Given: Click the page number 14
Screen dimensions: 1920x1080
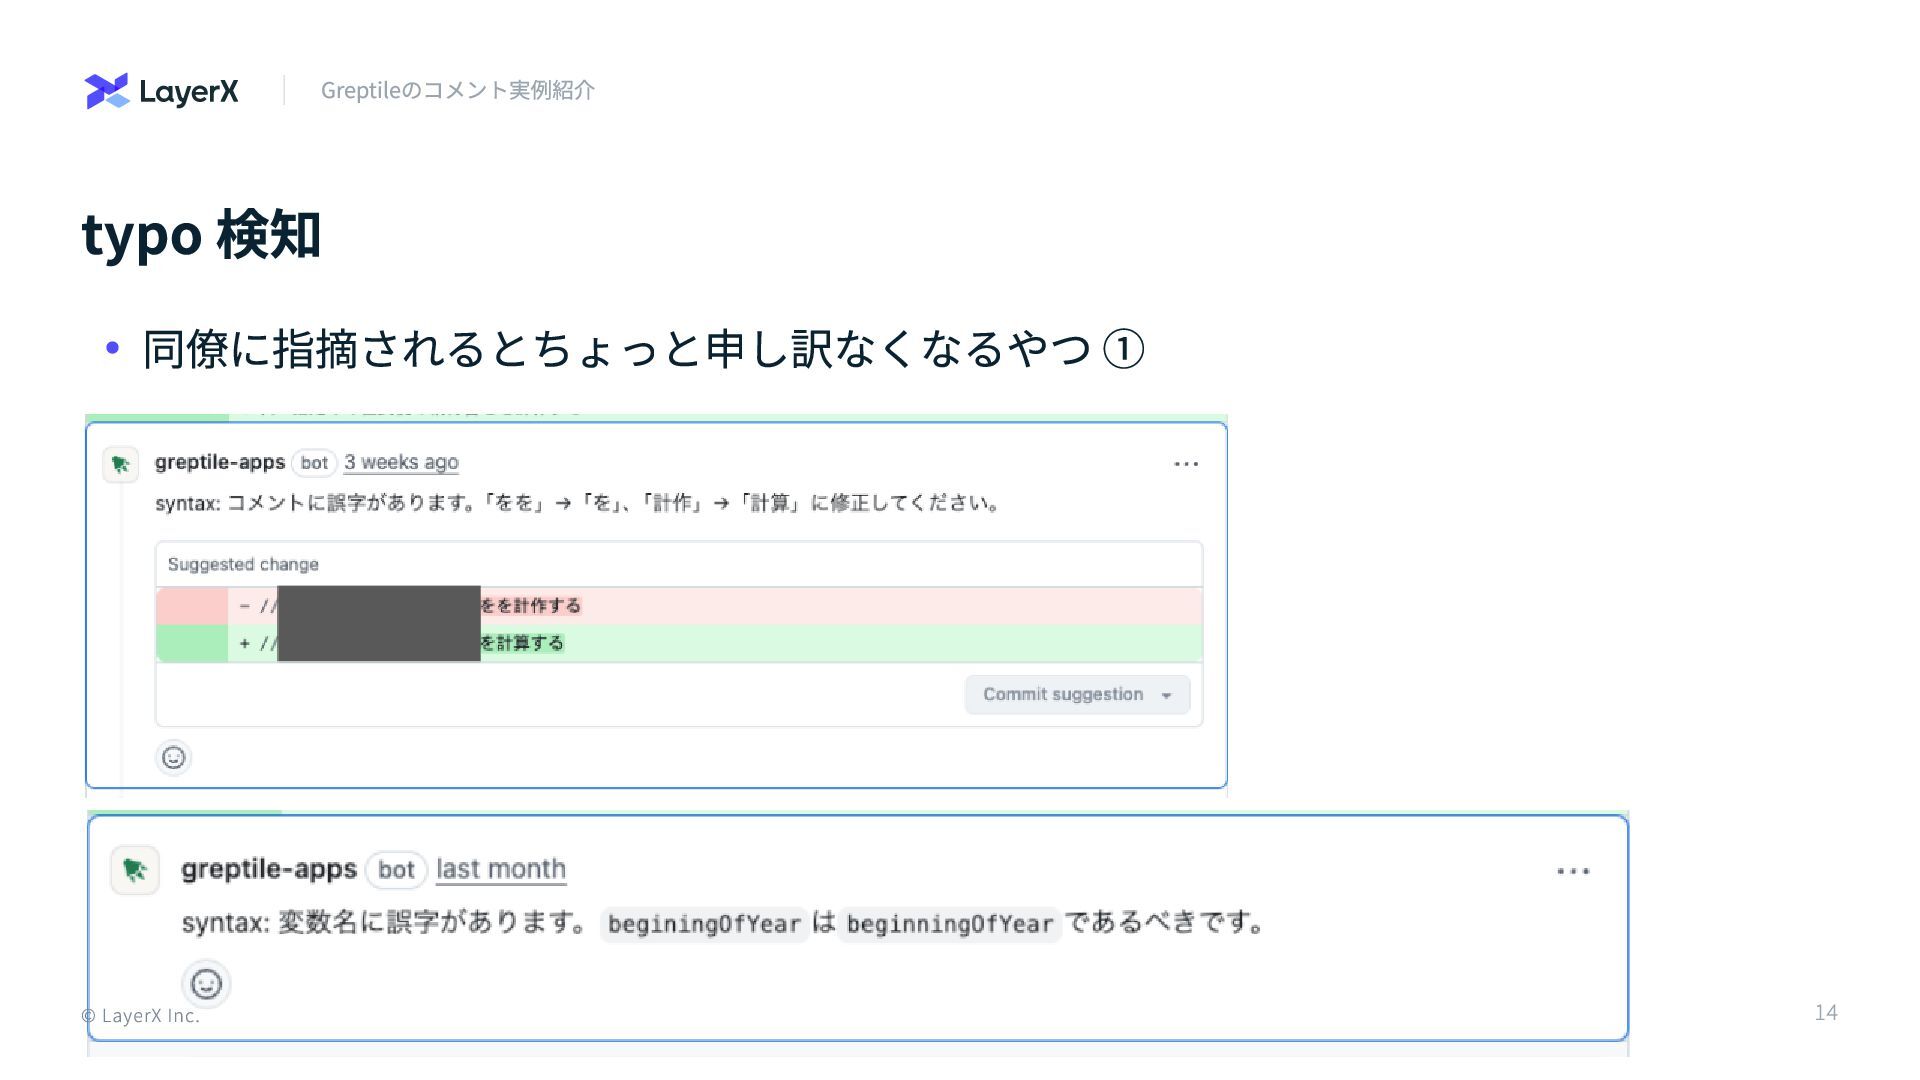Looking at the screenshot, I should pyautogui.click(x=1826, y=1013).
